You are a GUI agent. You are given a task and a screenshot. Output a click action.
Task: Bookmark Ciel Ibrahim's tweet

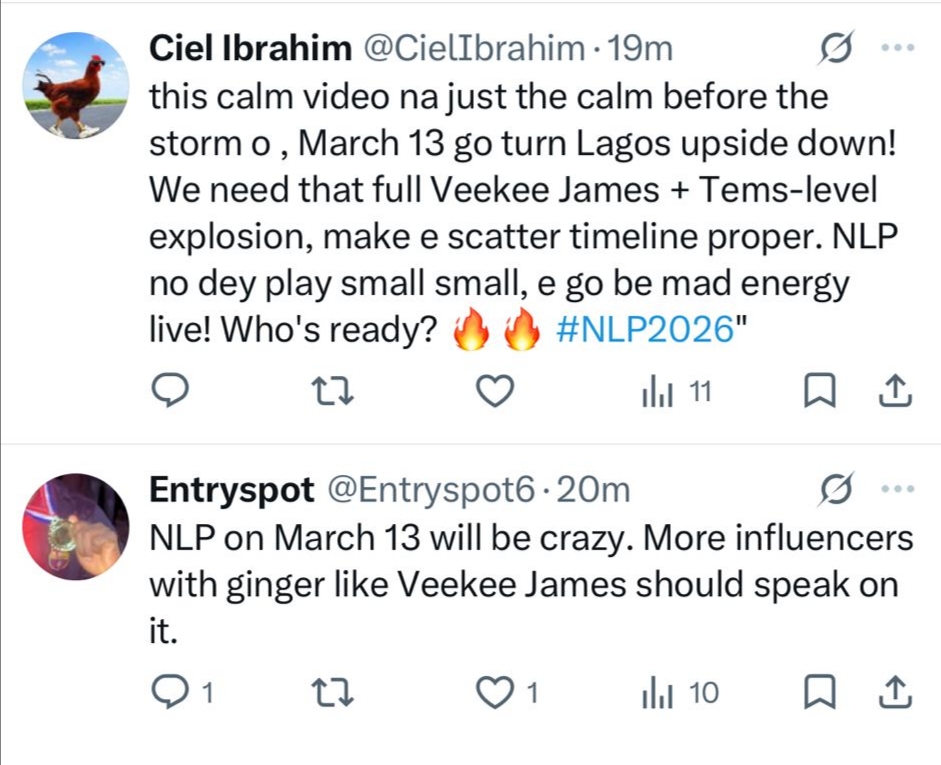coord(818,393)
